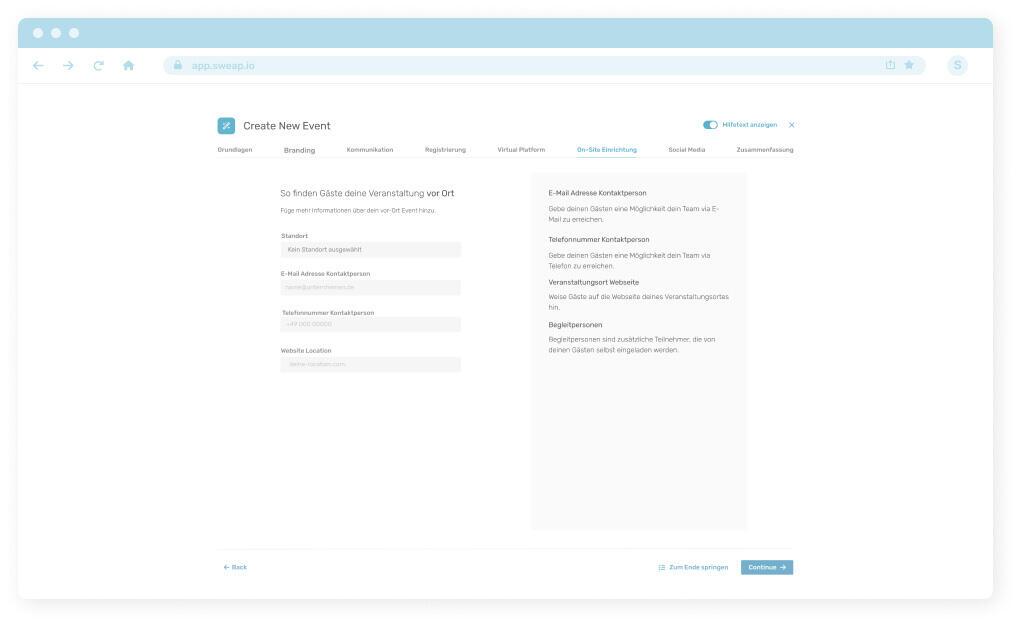Click the Create New Event wand icon
This screenshot has height=625, width=1019.
coord(227,125)
